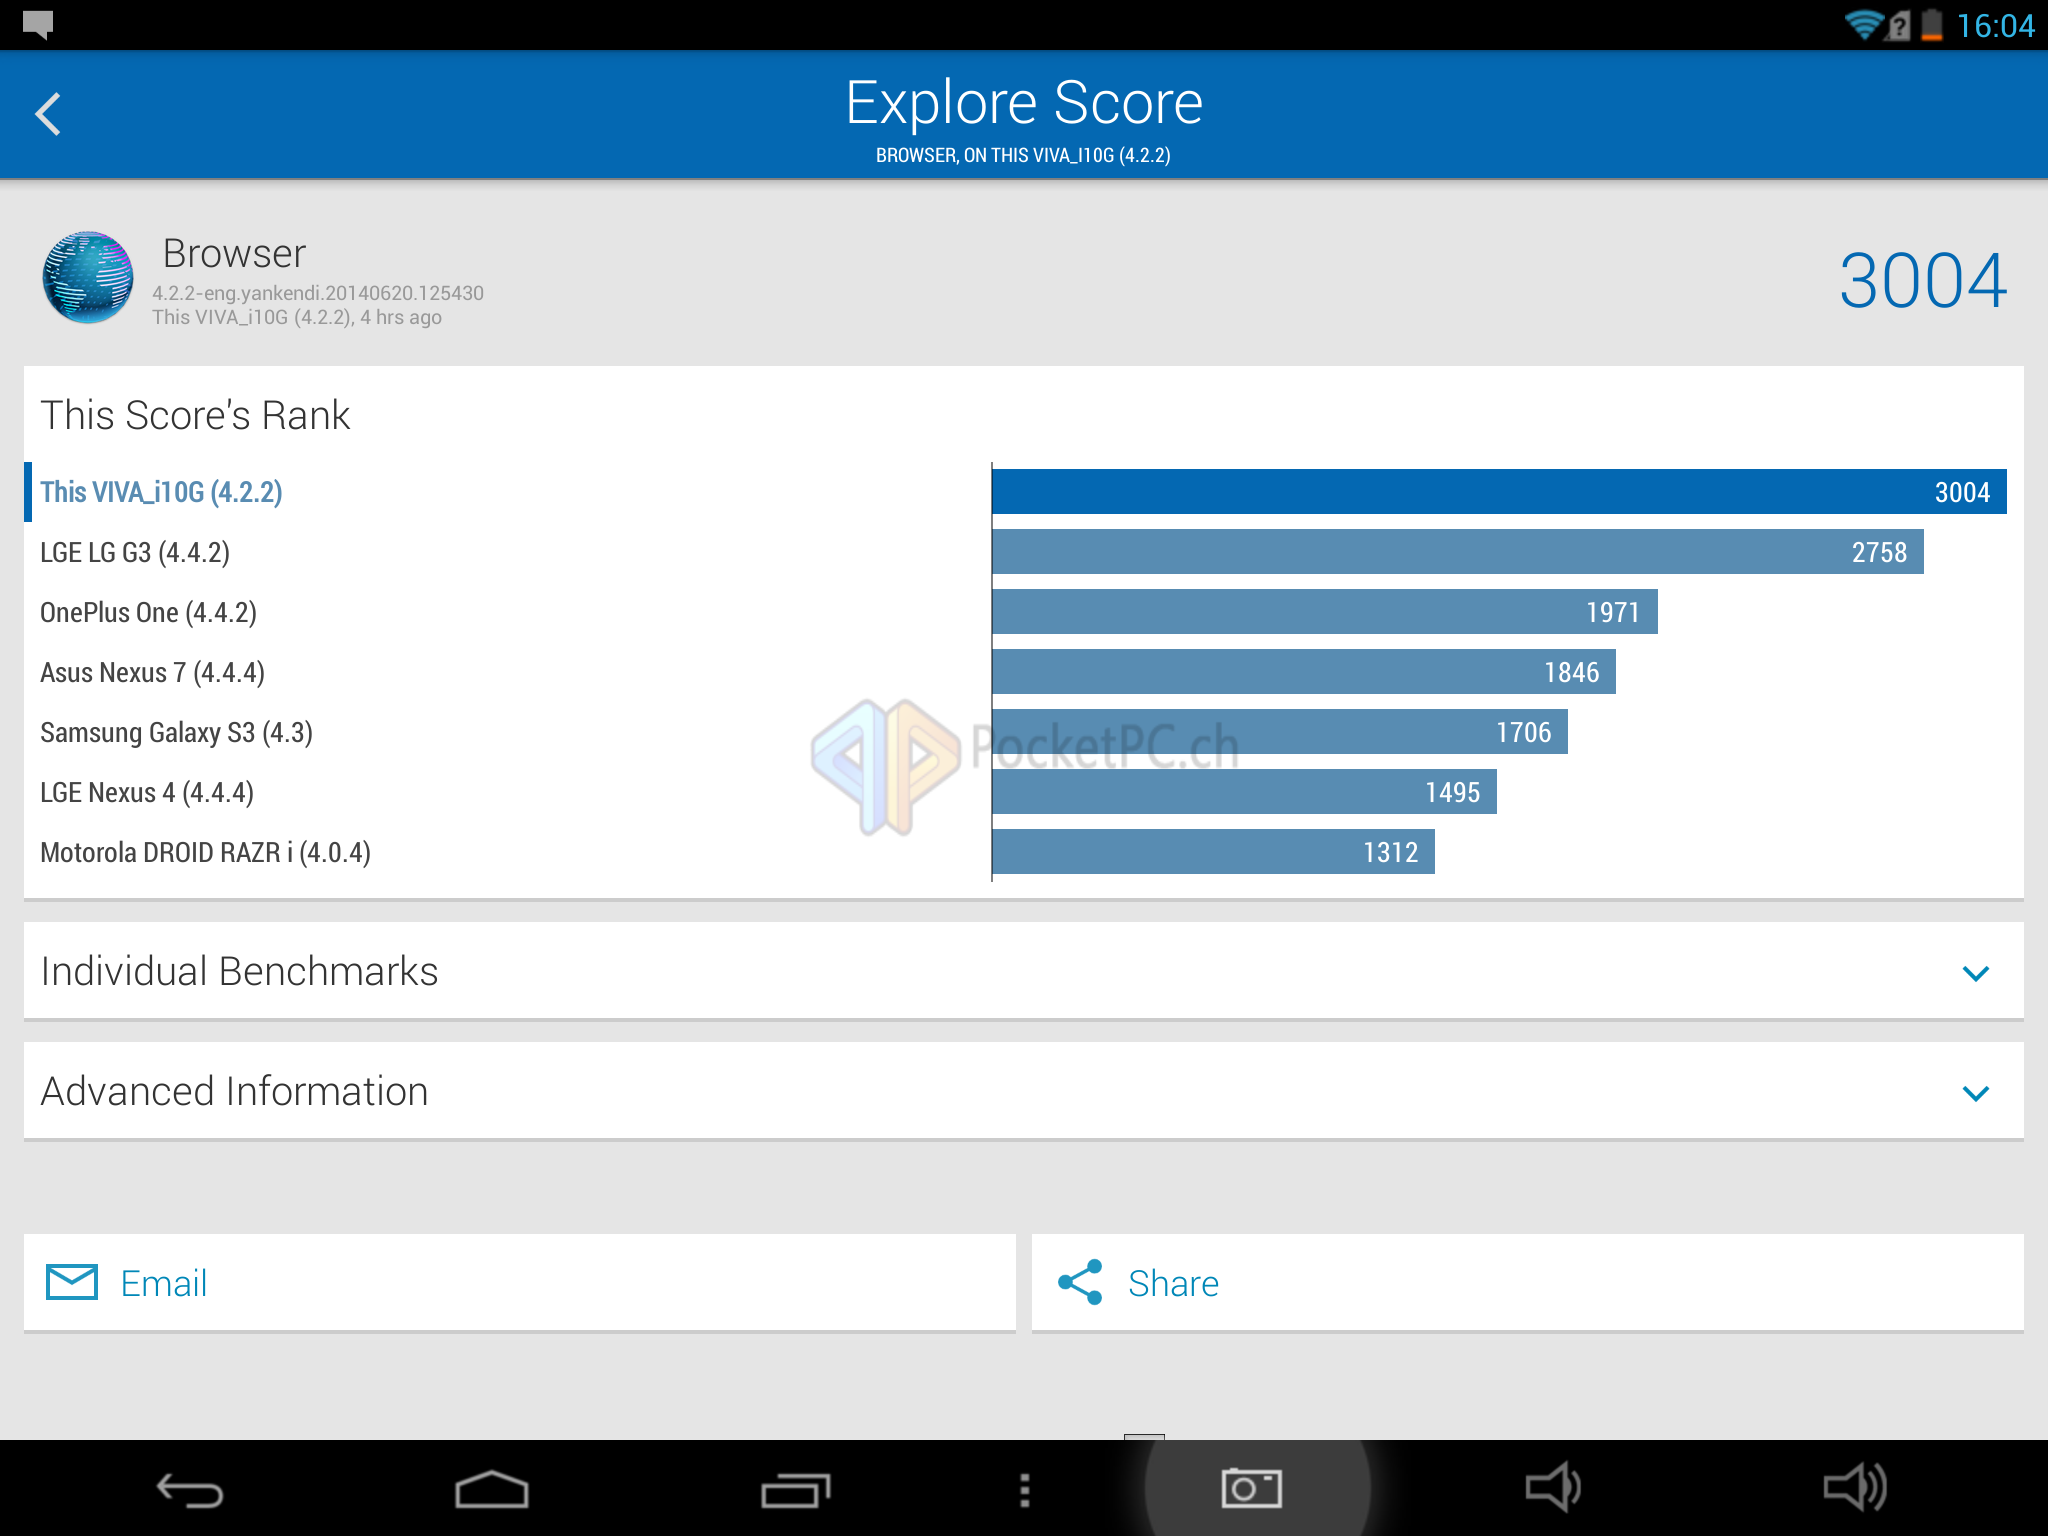Take a screenshot with camera button
This screenshot has height=1536, width=2048.
(1252, 1489)
